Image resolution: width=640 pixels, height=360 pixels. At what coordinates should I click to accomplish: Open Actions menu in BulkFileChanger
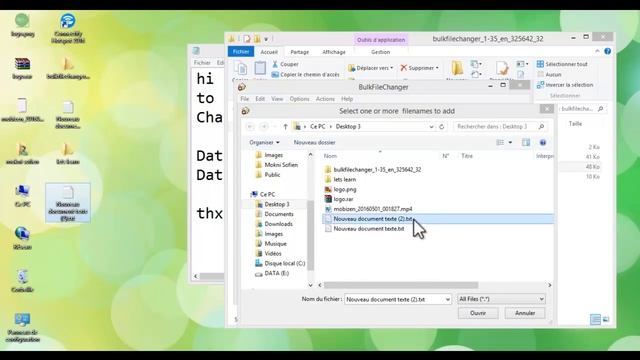click(325, 99)
